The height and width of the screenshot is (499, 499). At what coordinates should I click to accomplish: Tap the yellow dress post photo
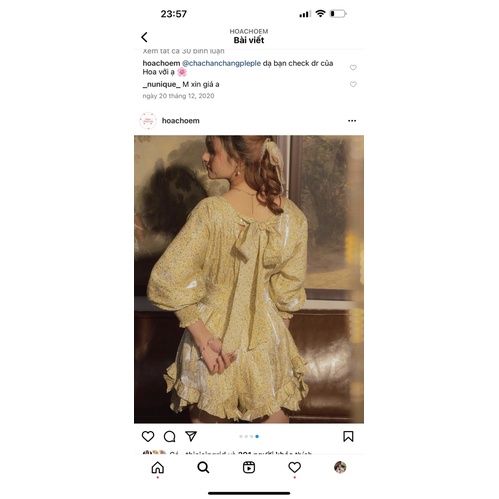coord(249,279)
